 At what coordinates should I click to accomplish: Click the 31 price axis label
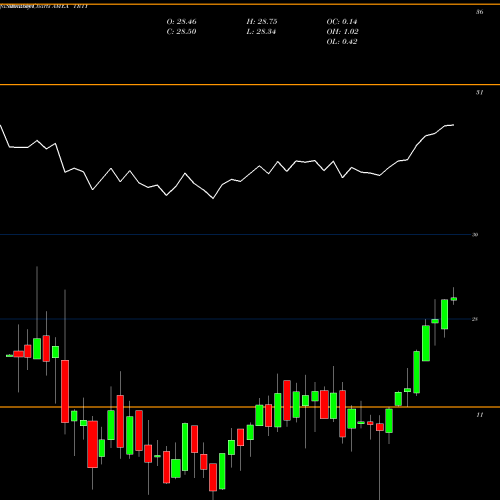coord(479,93)
